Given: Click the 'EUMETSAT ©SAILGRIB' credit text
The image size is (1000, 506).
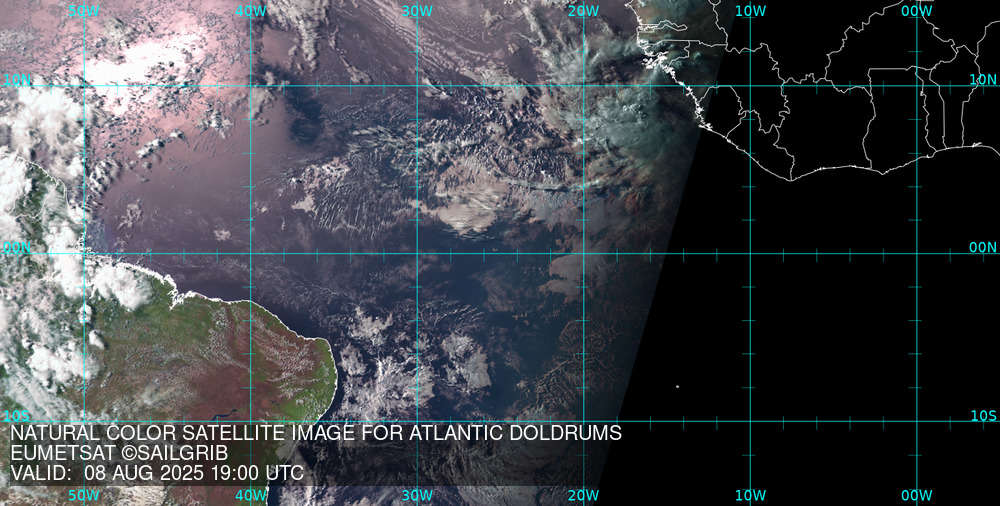Looking at the screenshot, I should click(x=119, y=453).
